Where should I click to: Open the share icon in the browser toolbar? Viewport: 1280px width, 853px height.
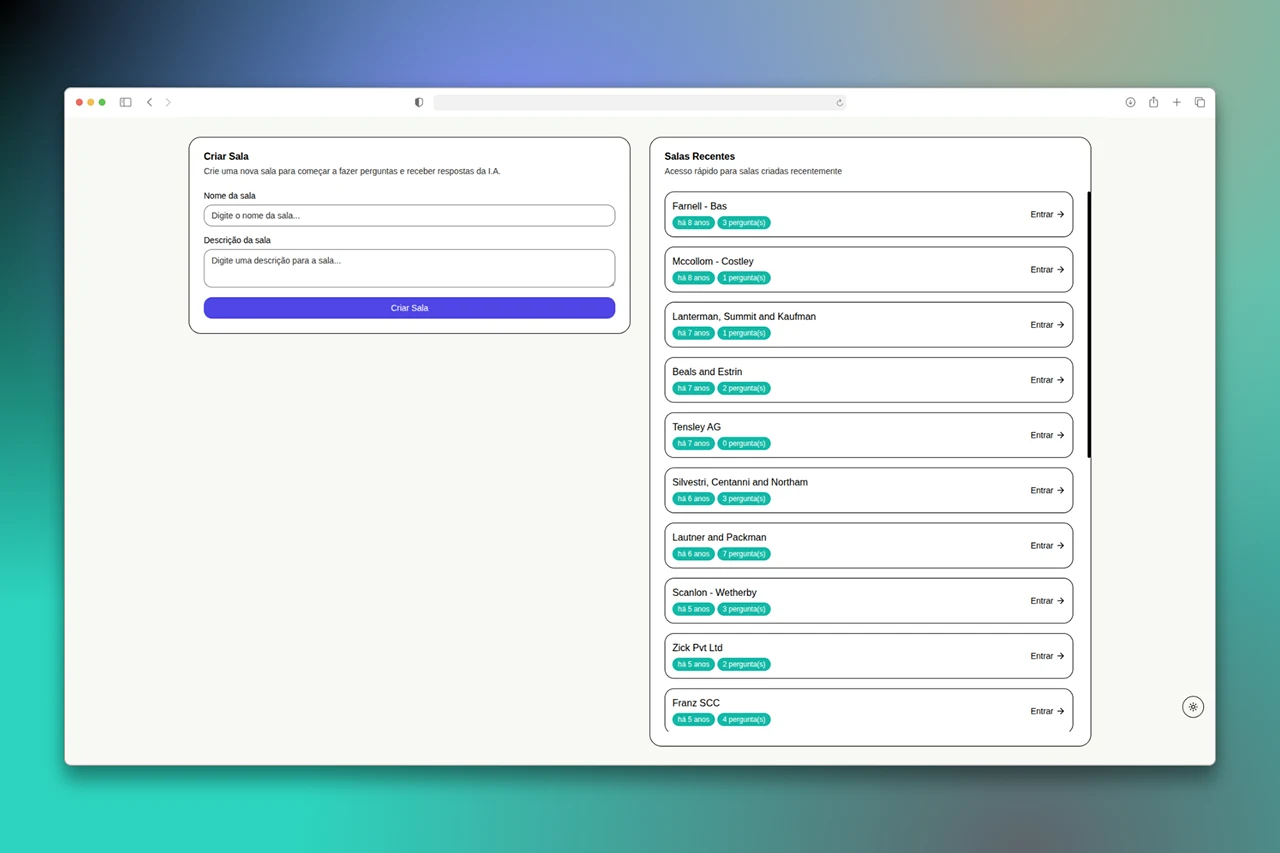coord(1153,102)
